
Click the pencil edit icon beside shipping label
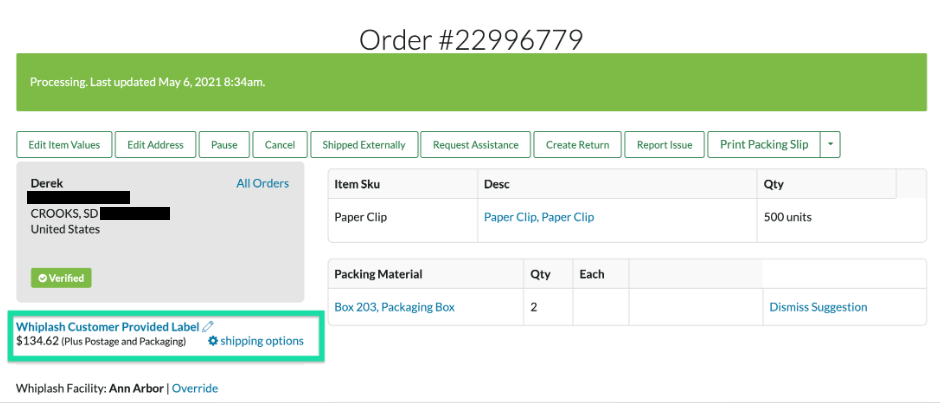208,326
